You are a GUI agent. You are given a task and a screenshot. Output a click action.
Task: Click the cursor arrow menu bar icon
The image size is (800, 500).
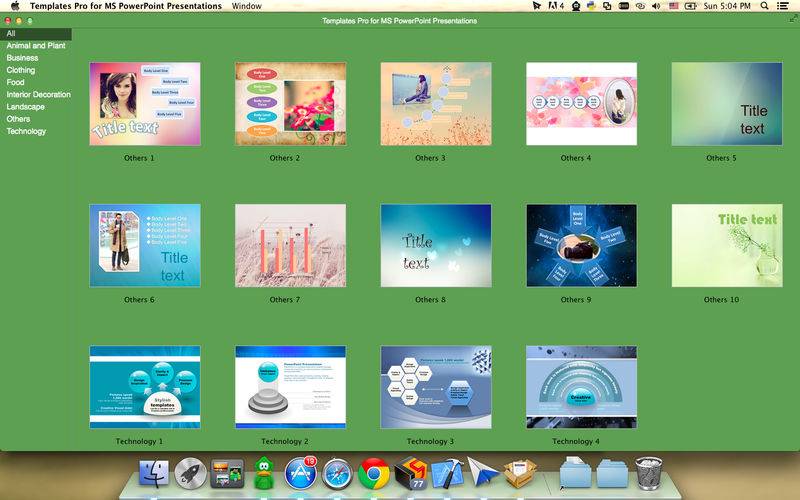tap(536, 6)
